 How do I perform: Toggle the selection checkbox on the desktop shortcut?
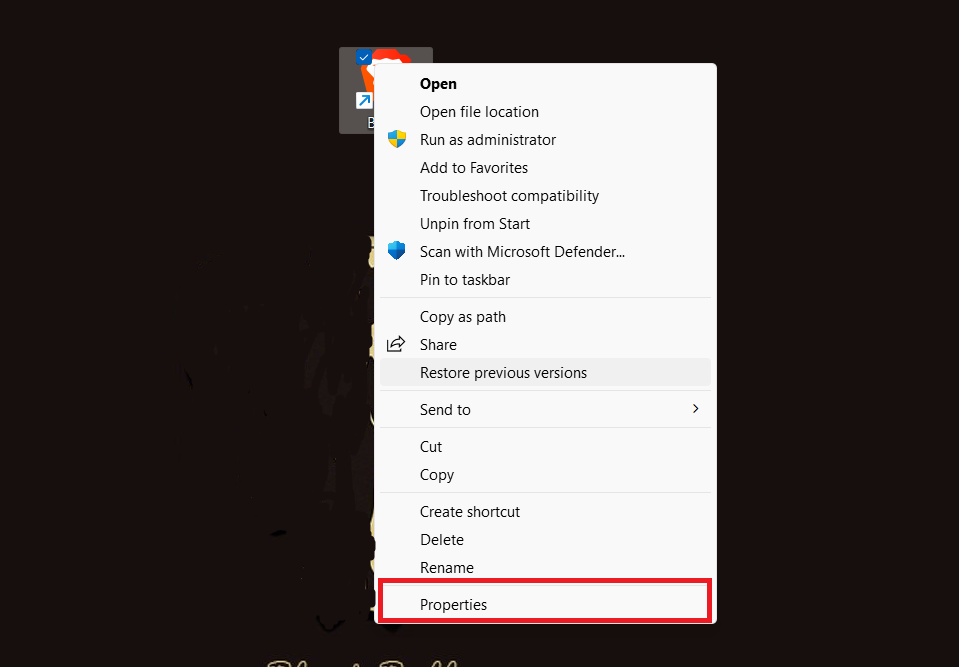tap(363, 57)
